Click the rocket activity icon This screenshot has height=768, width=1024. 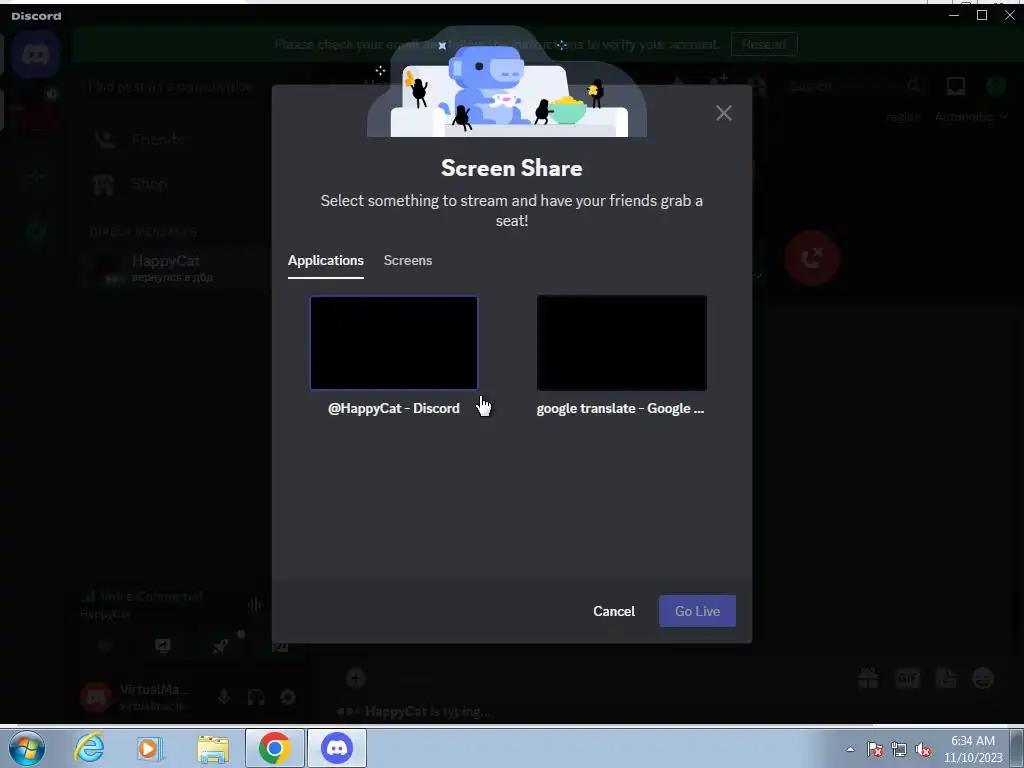coord(221,646)
